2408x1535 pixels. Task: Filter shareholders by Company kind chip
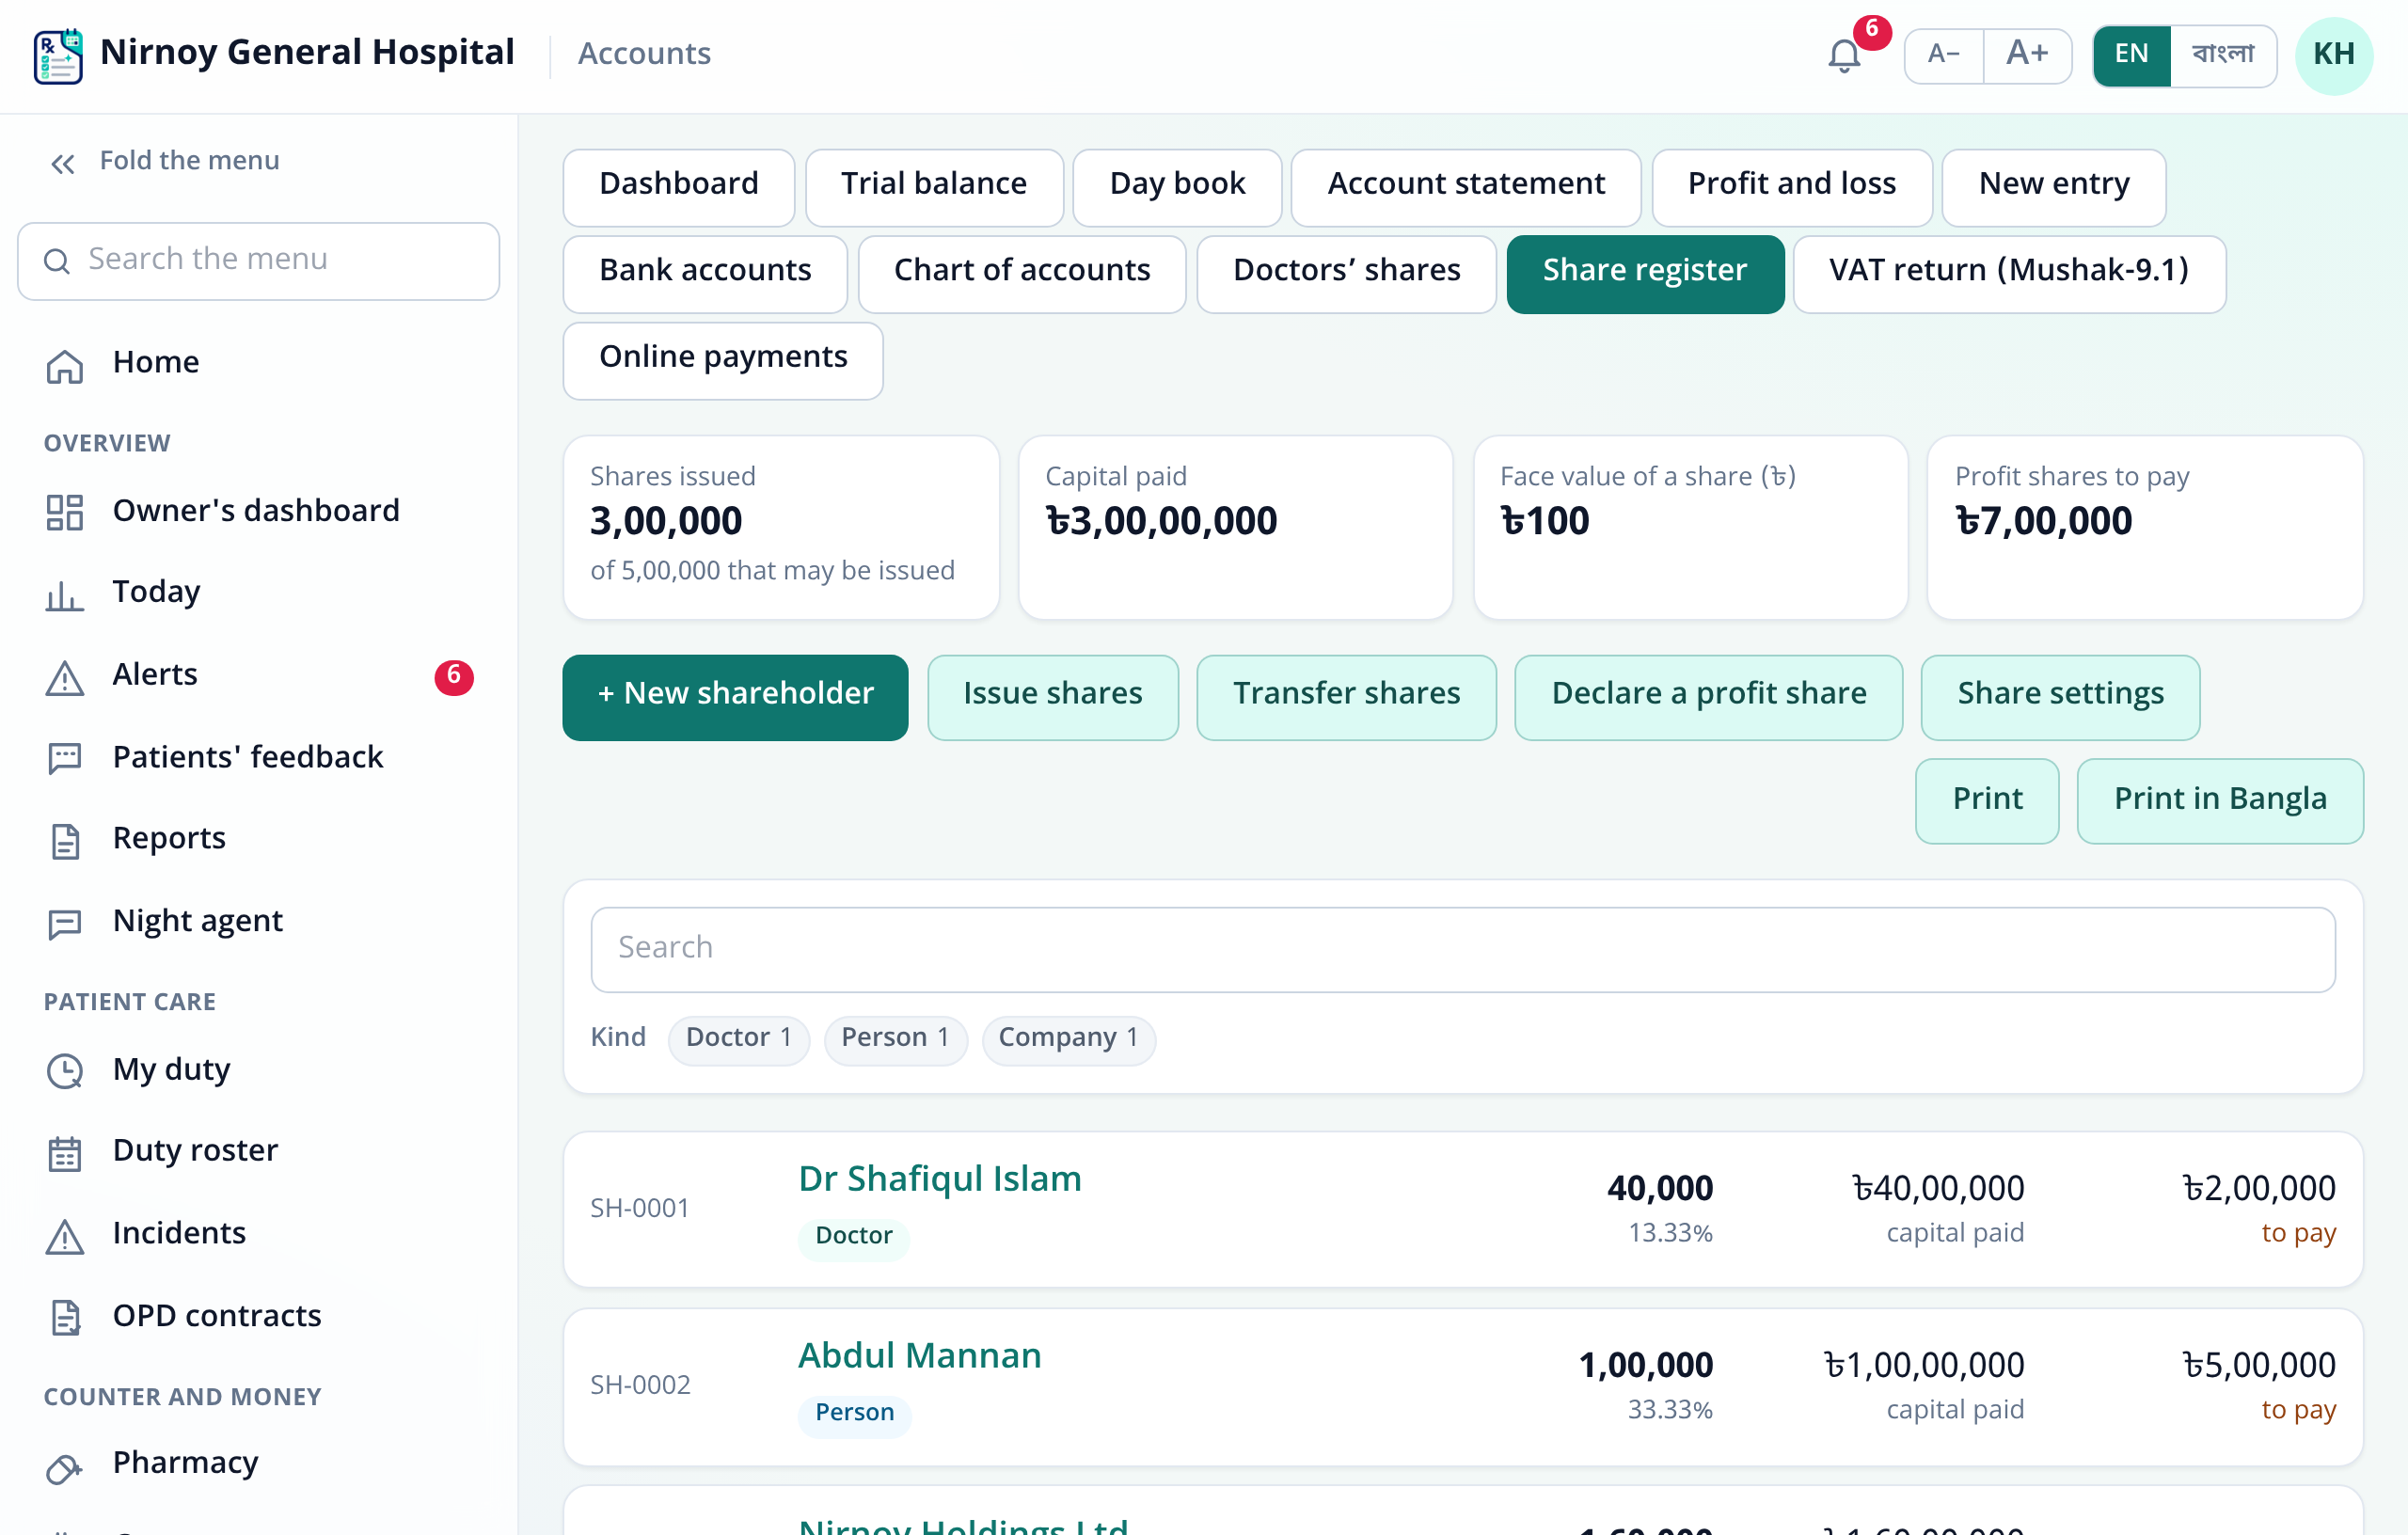point(1068,1039)
